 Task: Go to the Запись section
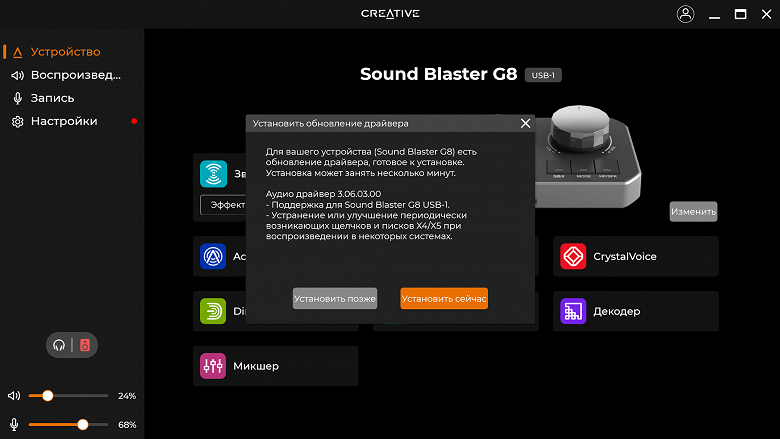pyautogui.click(x=52, y=98)
